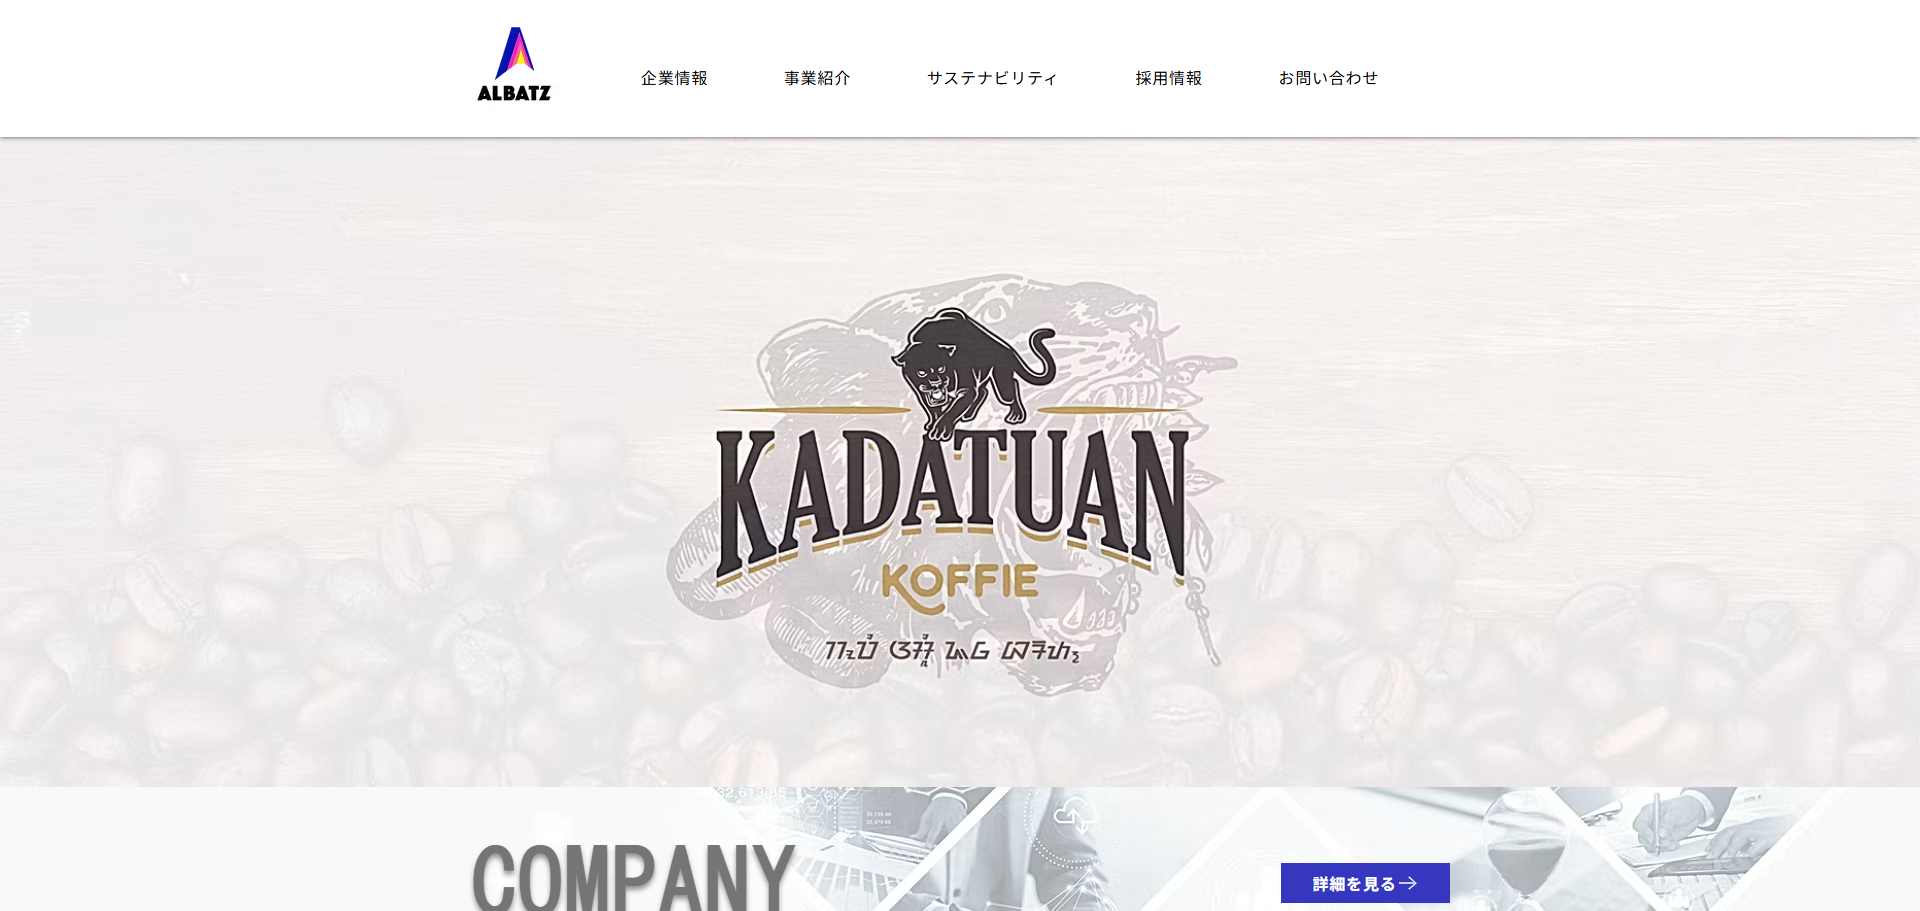Click the Baybayin script tagline below KOFFIE

click(x=952, y=650)
